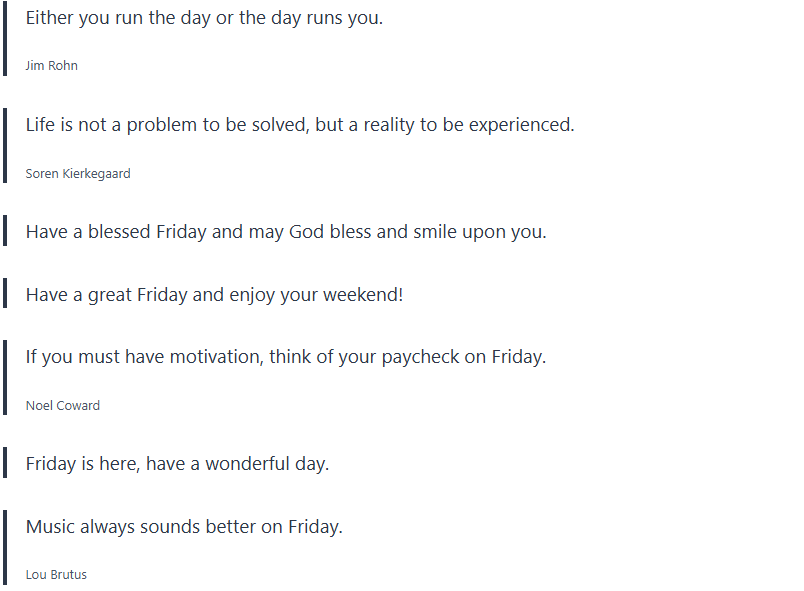Click "Have a great Friday" quote text
Screen dimensions: 804x591
(x=214, y=295)
